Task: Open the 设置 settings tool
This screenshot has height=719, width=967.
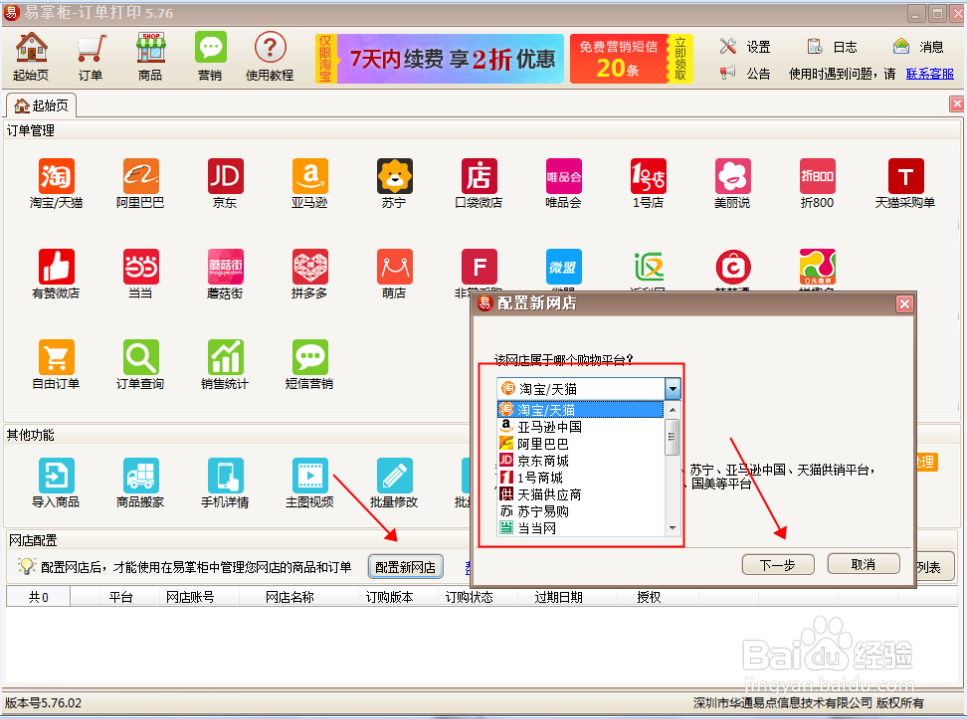Action: [745, 47]
